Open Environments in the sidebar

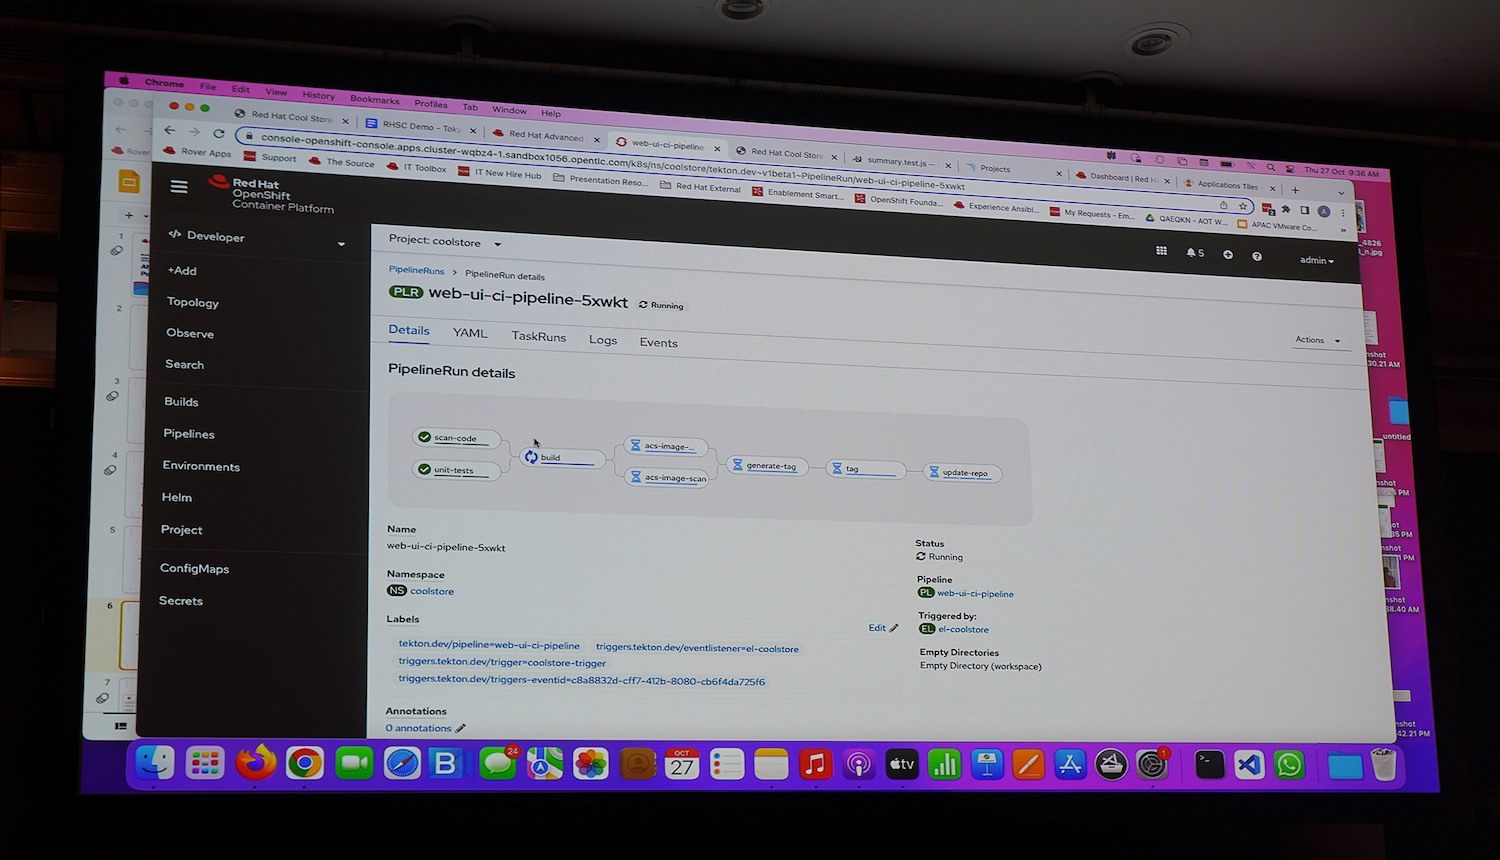point(201,466)
